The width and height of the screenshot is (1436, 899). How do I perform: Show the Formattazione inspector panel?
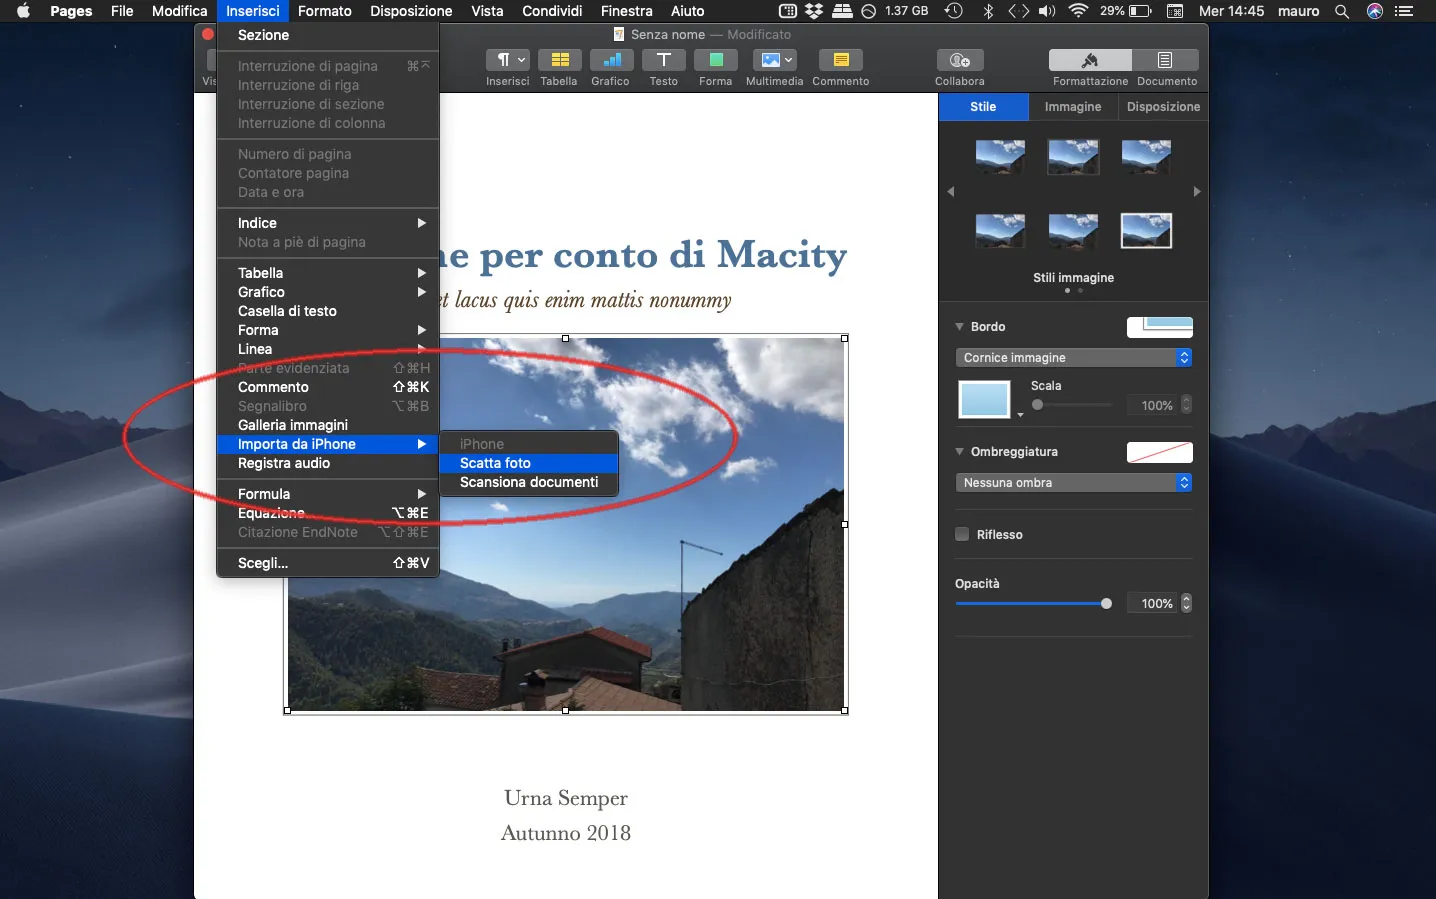tap(1090, 60)
